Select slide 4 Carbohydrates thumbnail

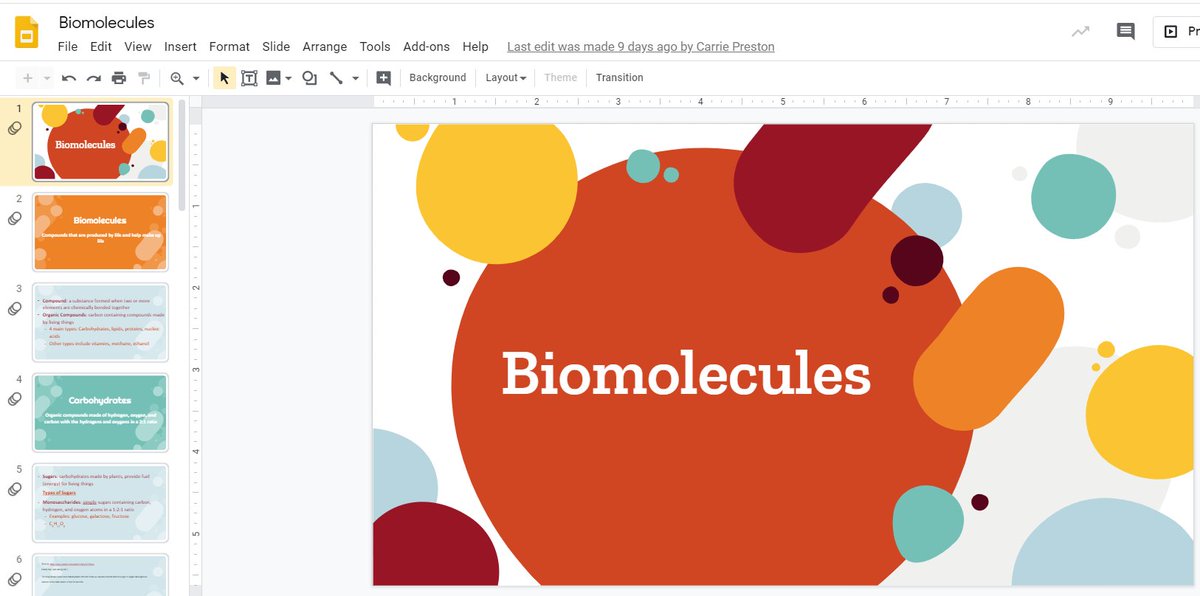100,412
